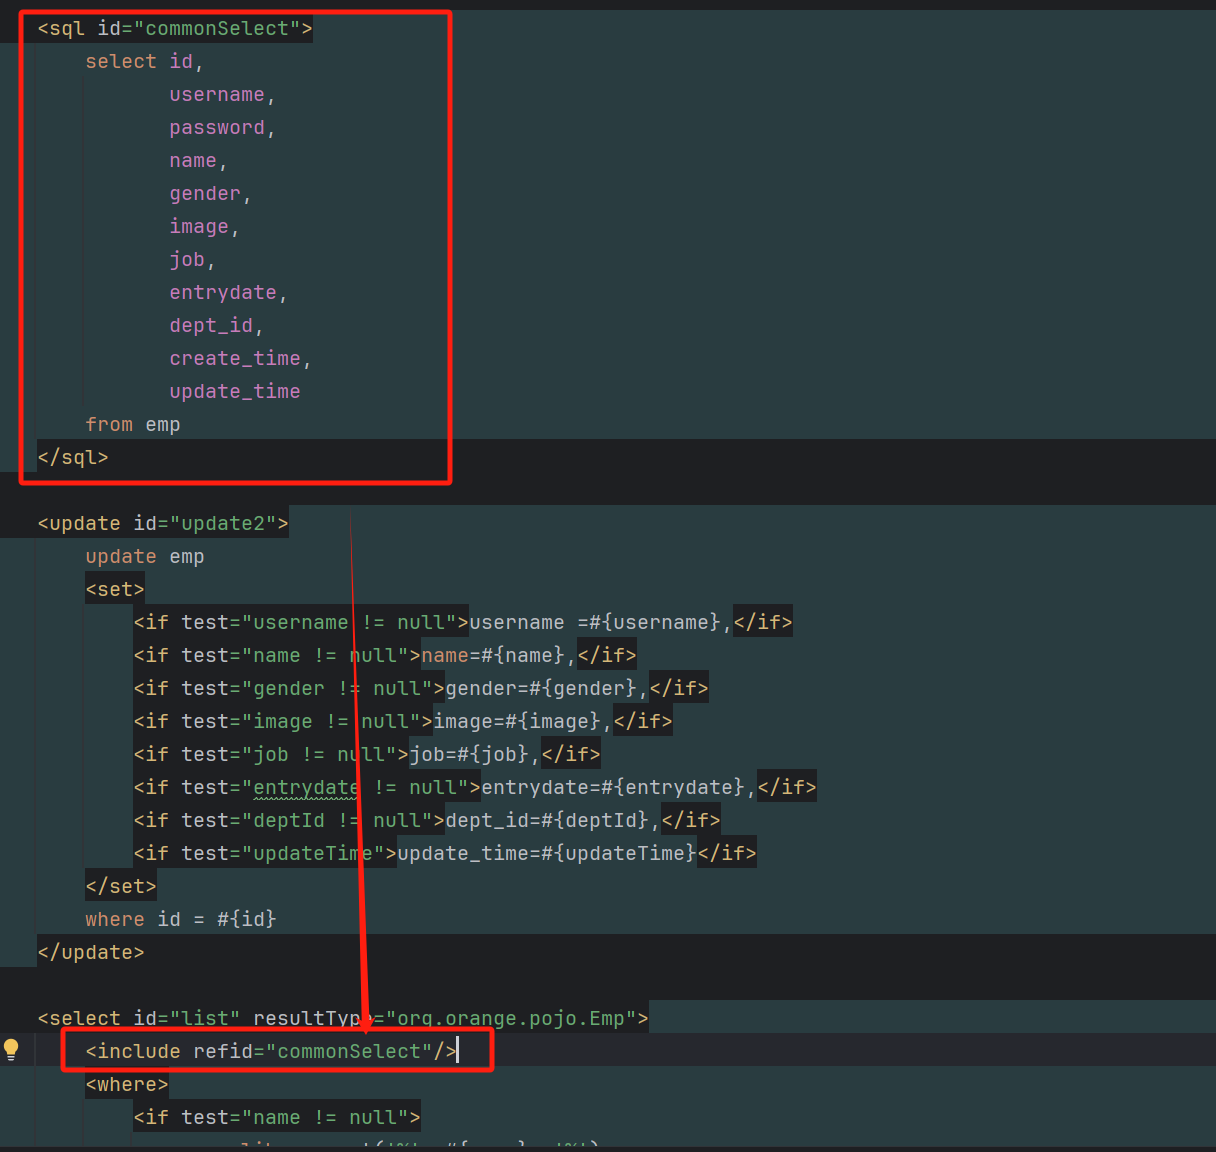Click the select id="list" opening tag
Screen dimensions: 1216x1152
click(343, 1018)
